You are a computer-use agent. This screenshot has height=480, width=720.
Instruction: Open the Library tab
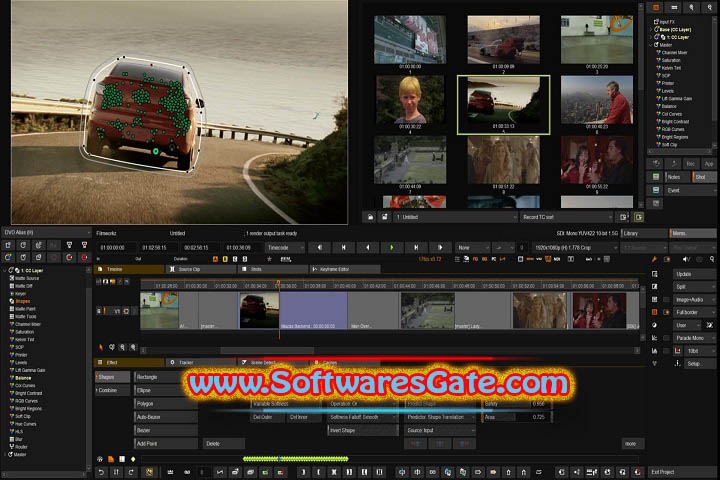pos(644,233)
